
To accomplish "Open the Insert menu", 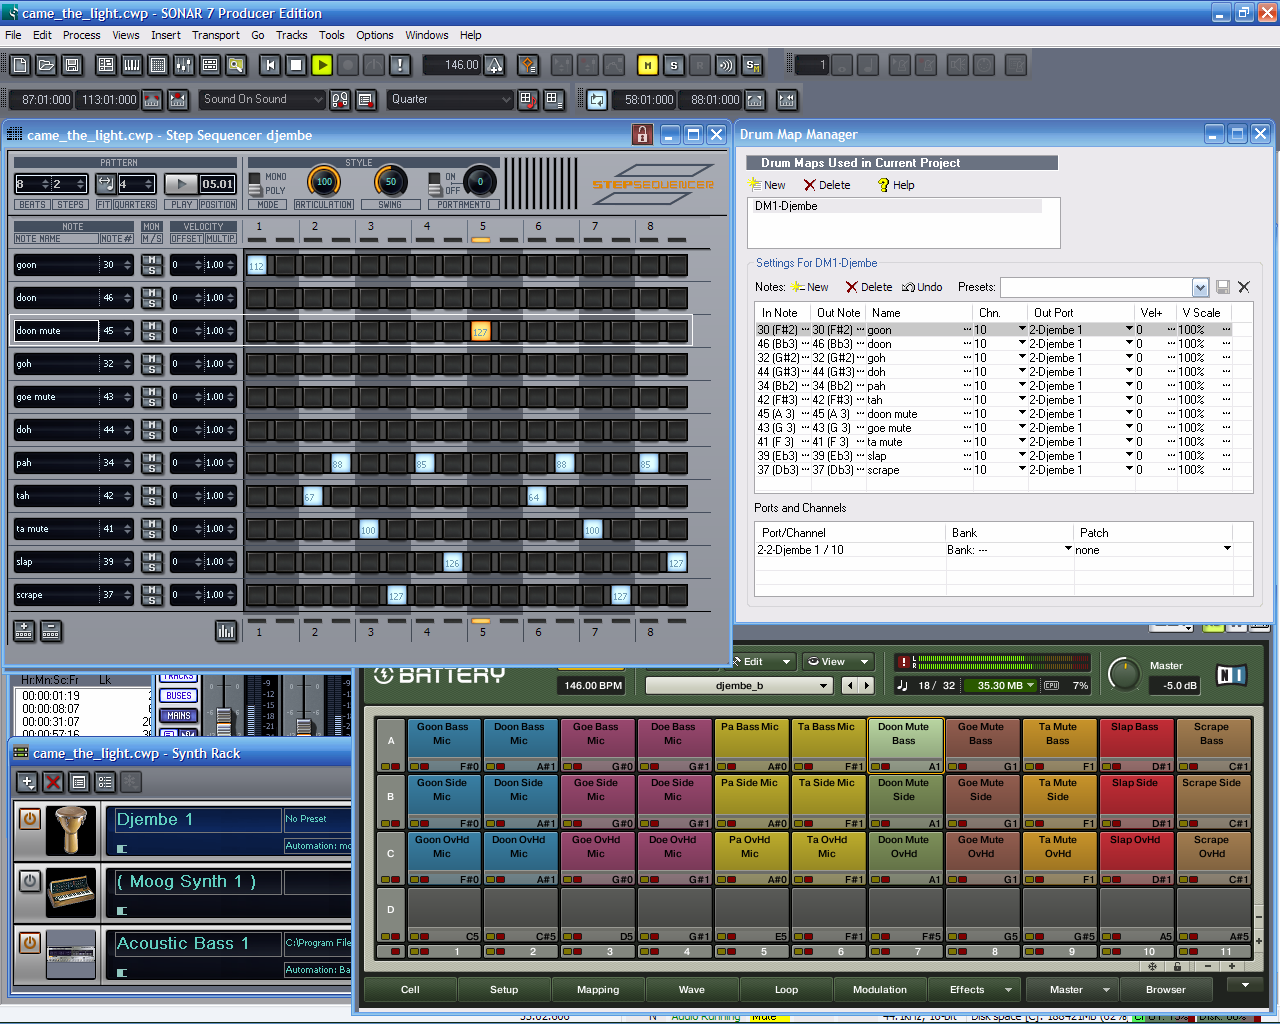I will 166,35.
